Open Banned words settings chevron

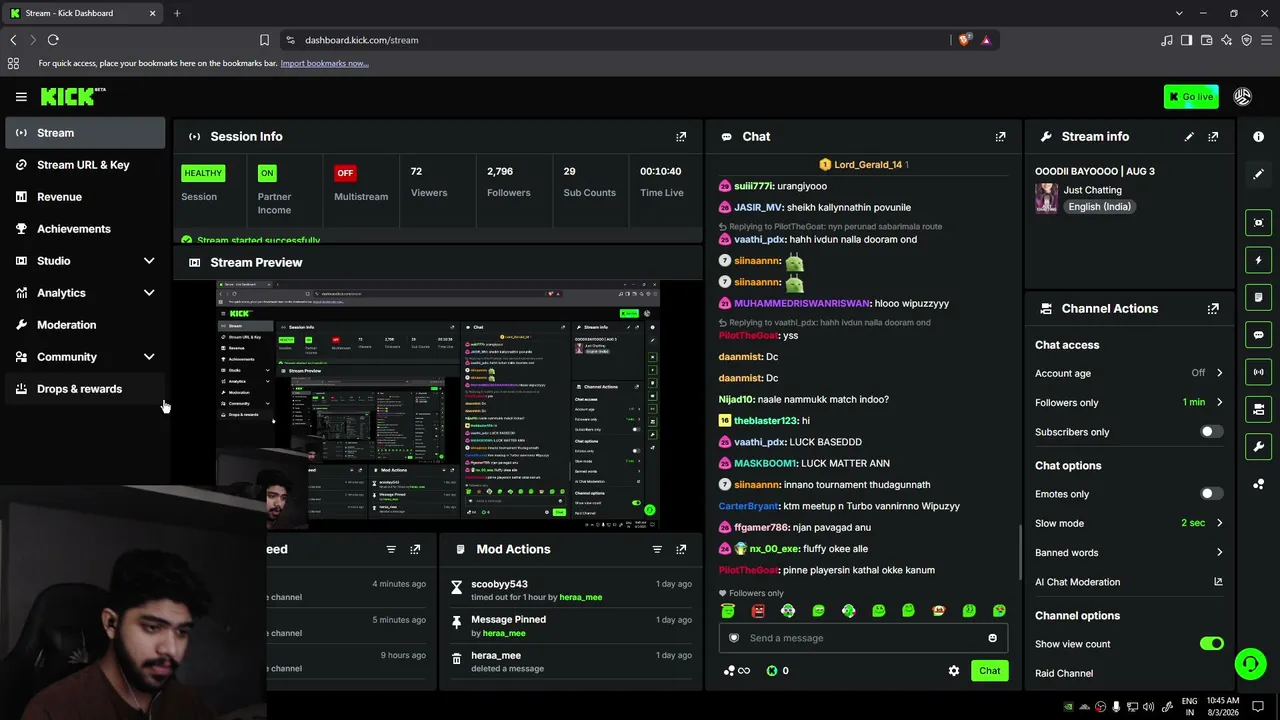click(1219, 552)
